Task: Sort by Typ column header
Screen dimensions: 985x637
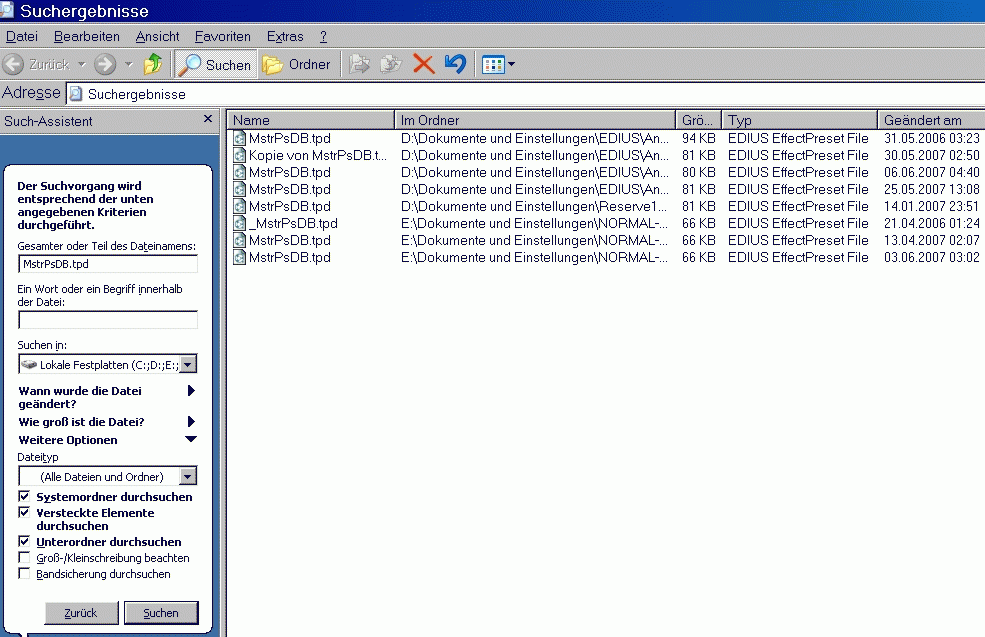Action: [x=800, y=120]
